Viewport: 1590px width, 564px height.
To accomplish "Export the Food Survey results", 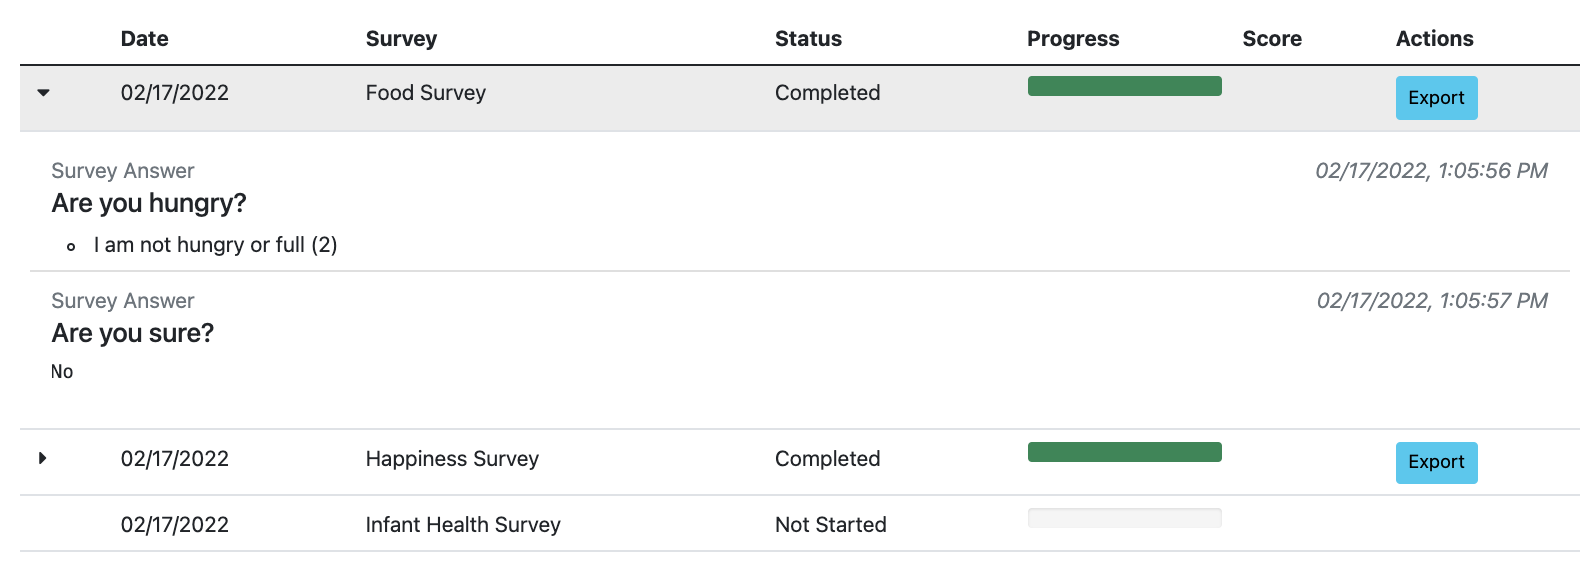I will coord(1436,98).
